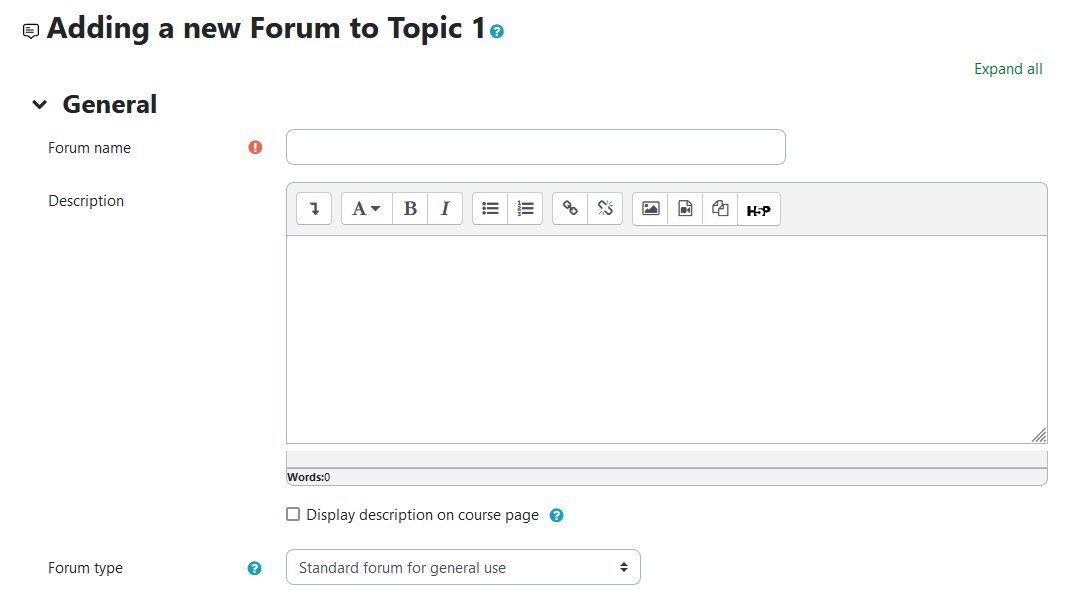
Task: Click the Expand all link
Action: [1008, 69]
